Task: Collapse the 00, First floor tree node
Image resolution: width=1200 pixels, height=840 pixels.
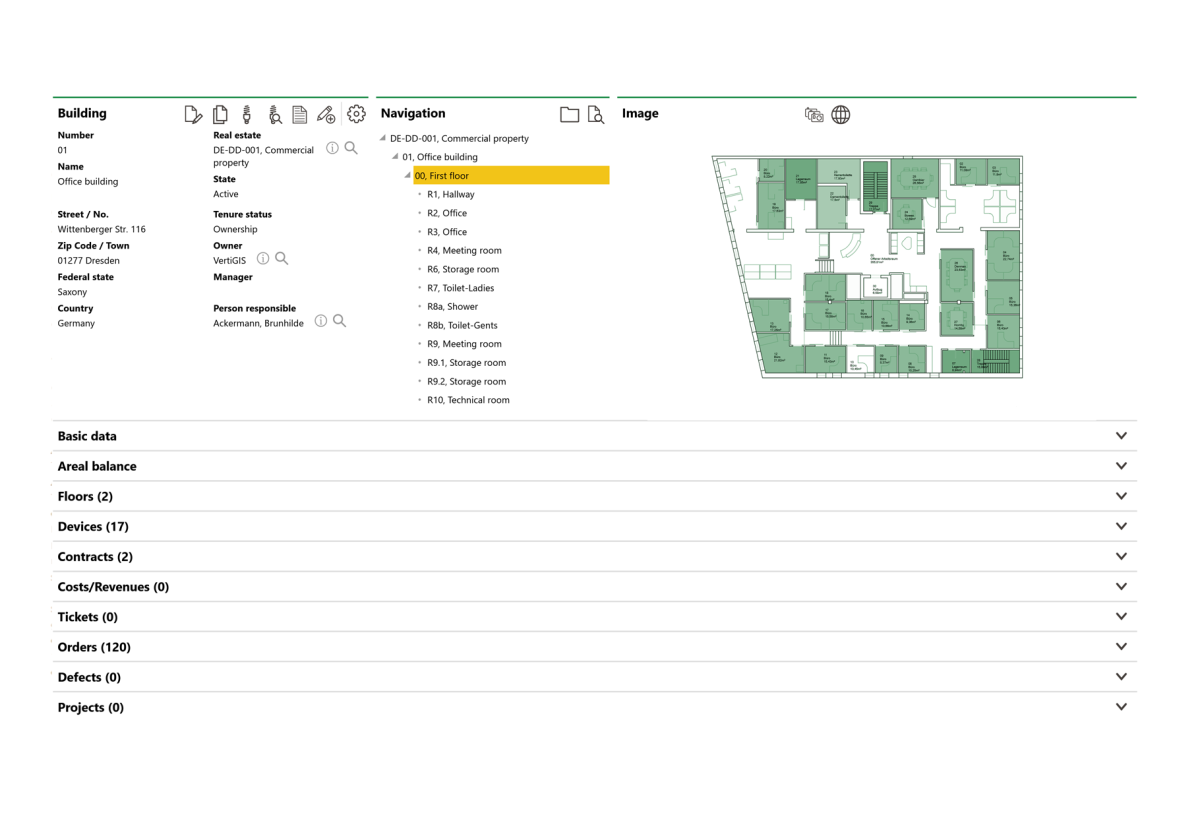Action: click(x=406, y=175)
